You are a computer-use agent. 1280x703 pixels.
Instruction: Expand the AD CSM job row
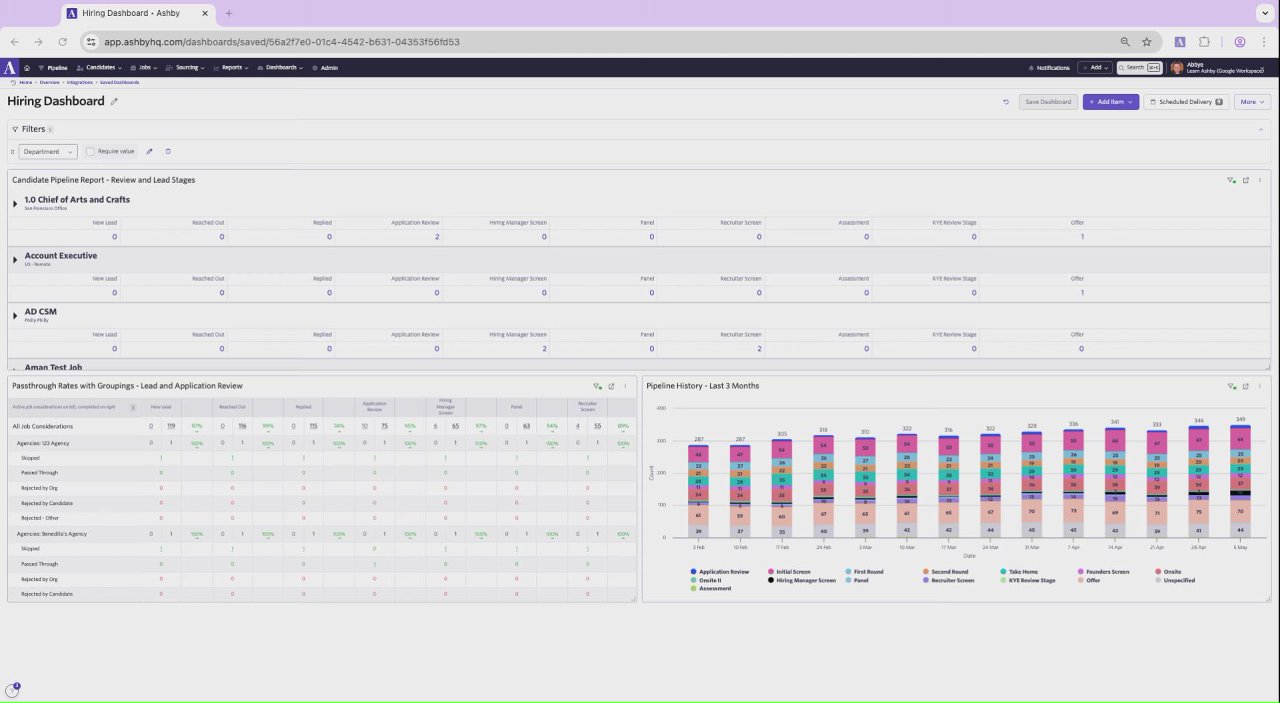(15, 316)
